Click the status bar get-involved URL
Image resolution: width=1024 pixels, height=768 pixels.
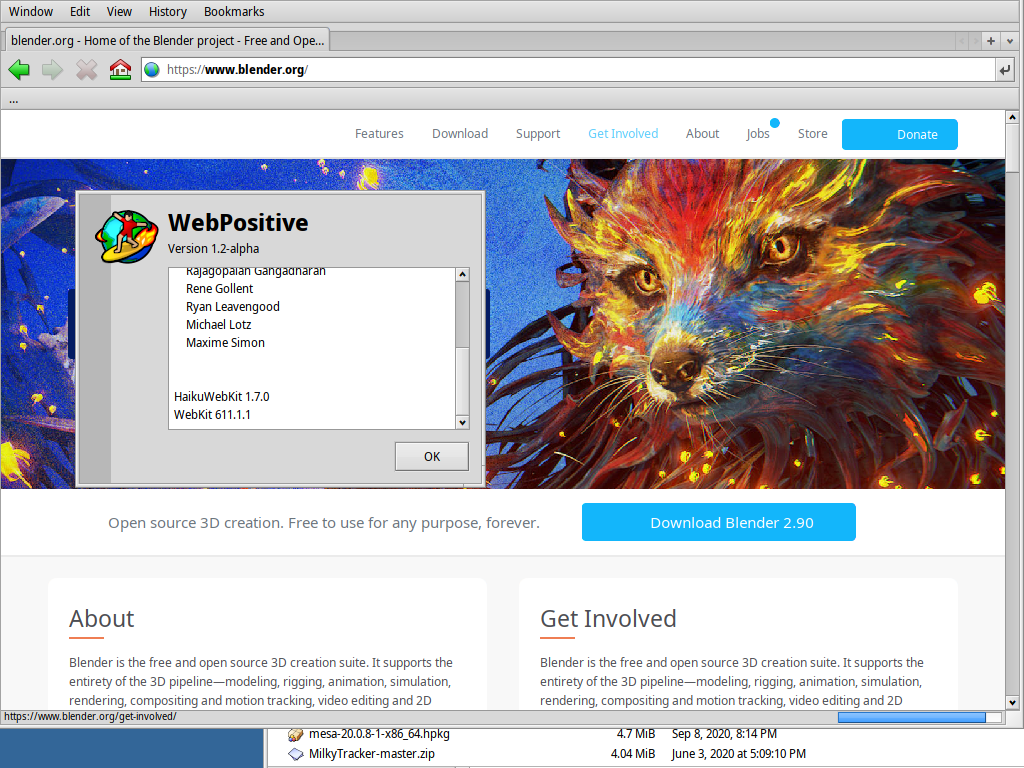point(90,716)
